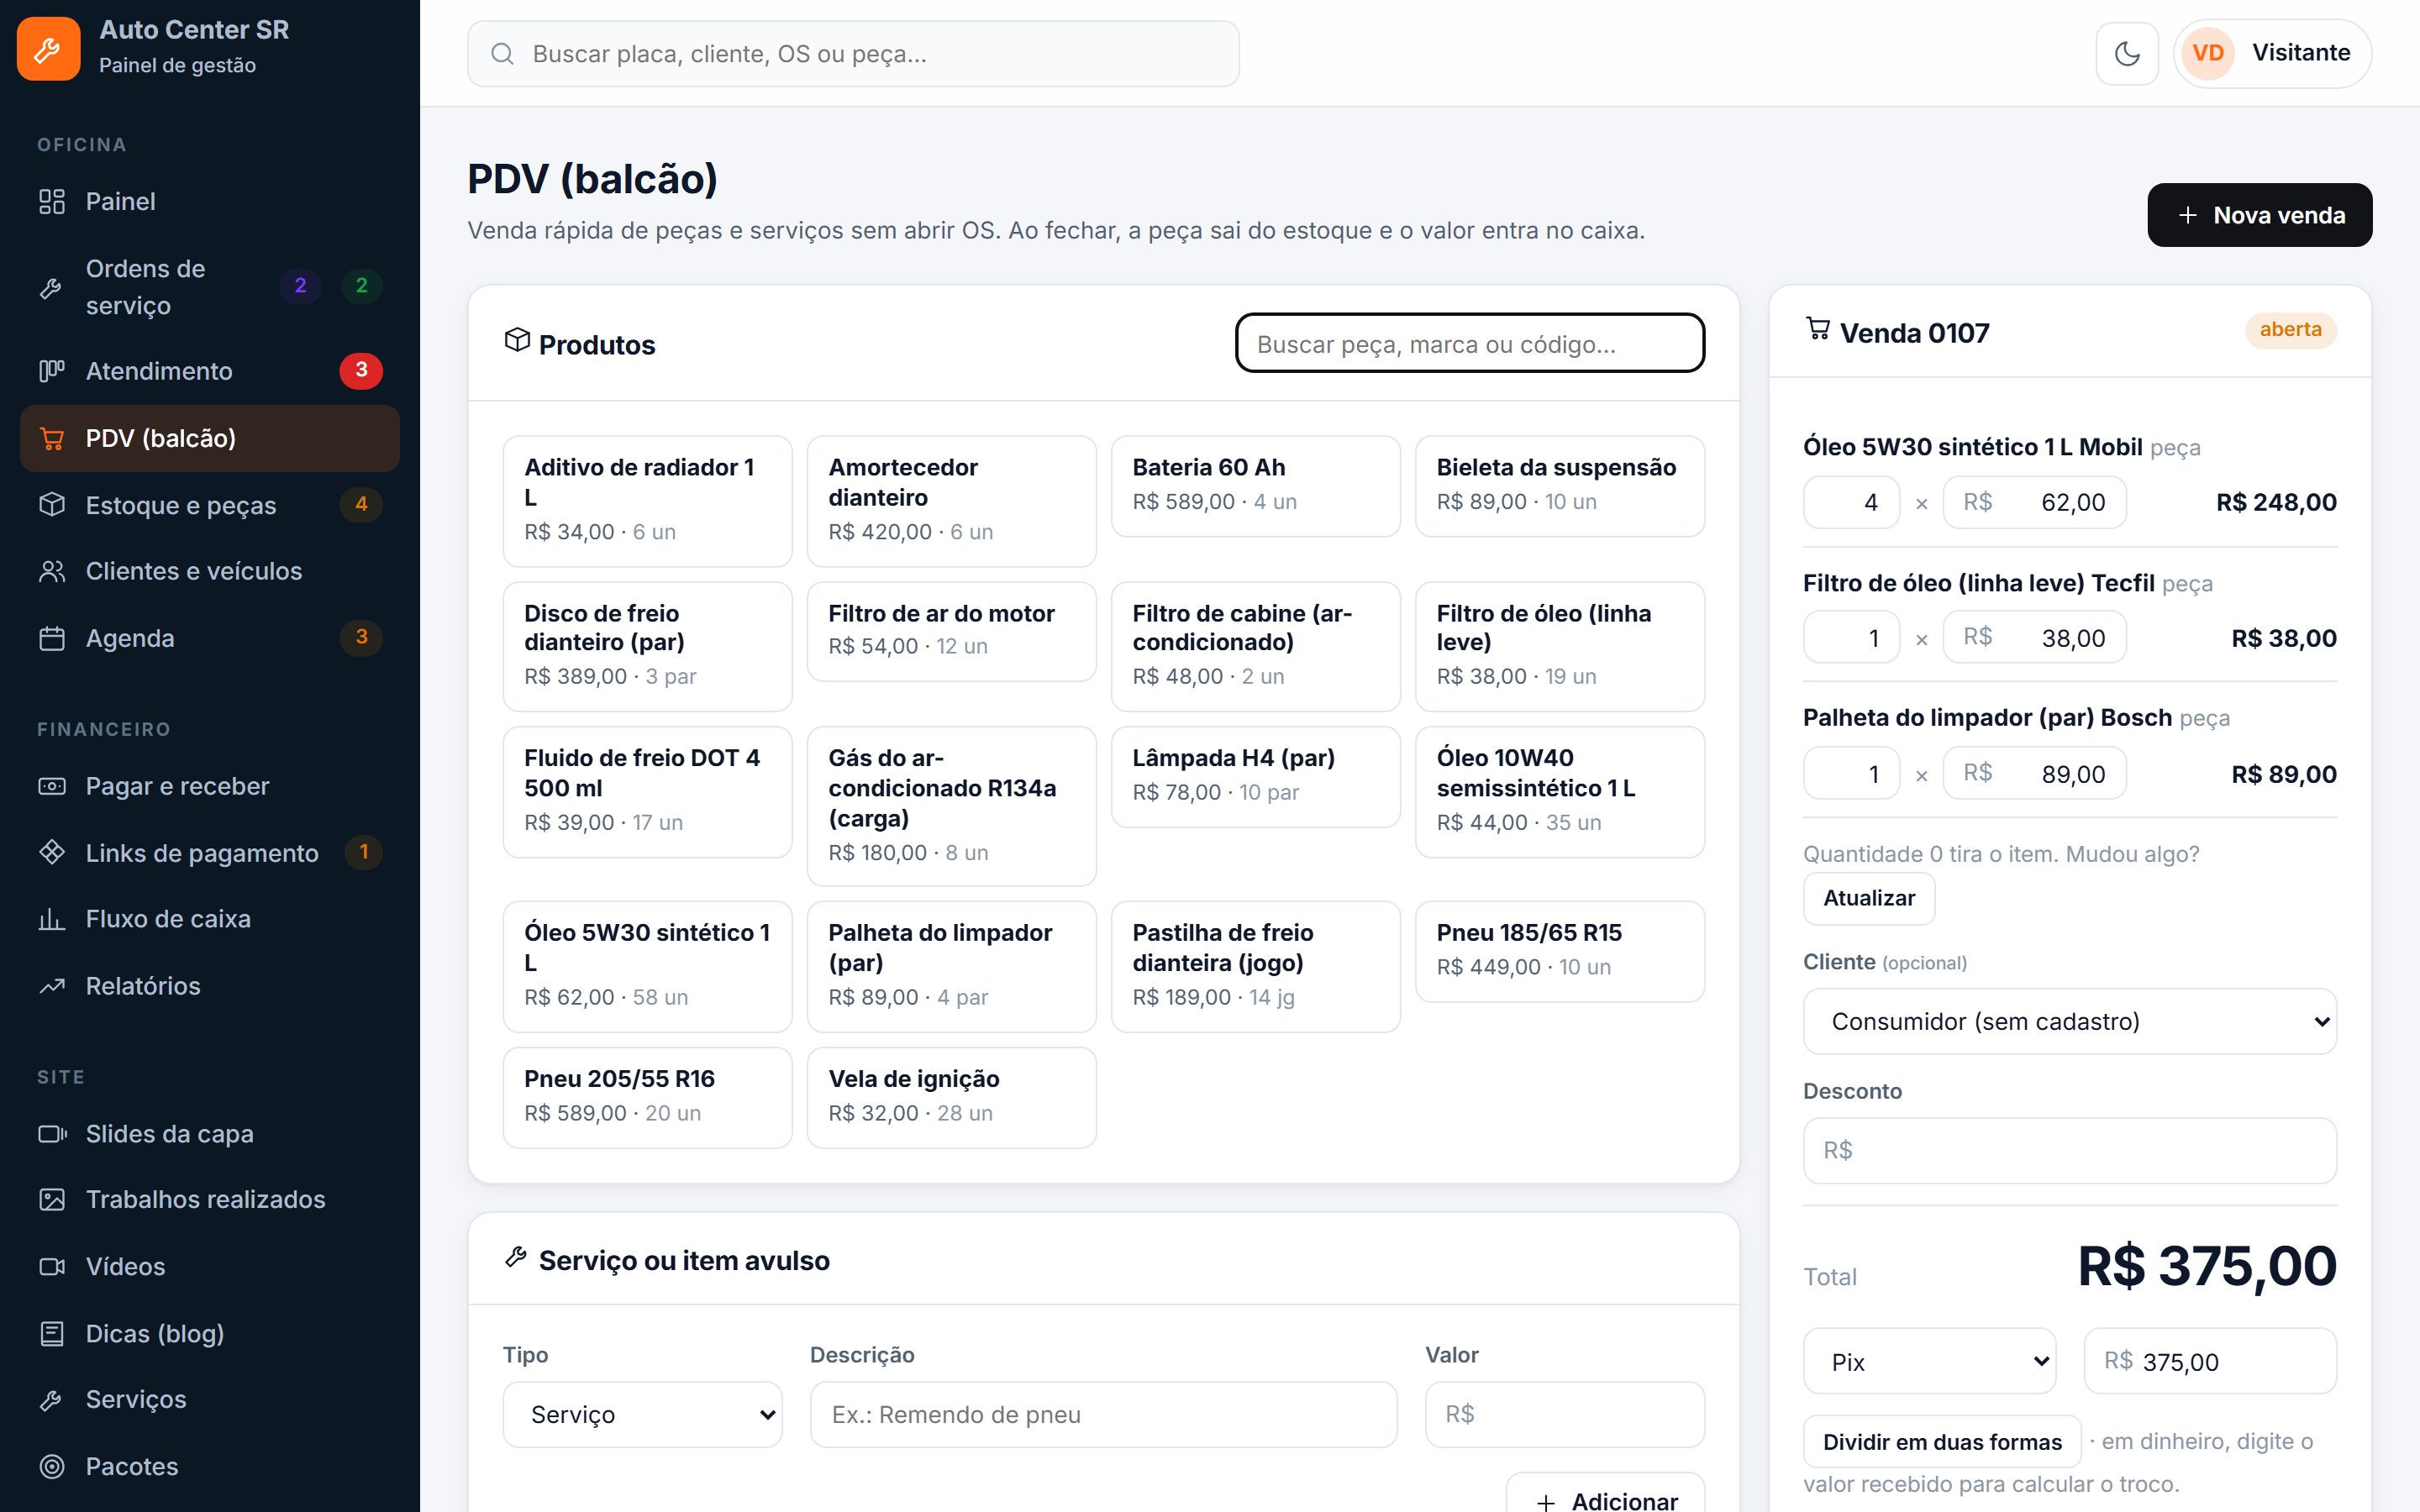Open Painel via its grid icon
2420x1512 pixels.
[x=52, y=201]
